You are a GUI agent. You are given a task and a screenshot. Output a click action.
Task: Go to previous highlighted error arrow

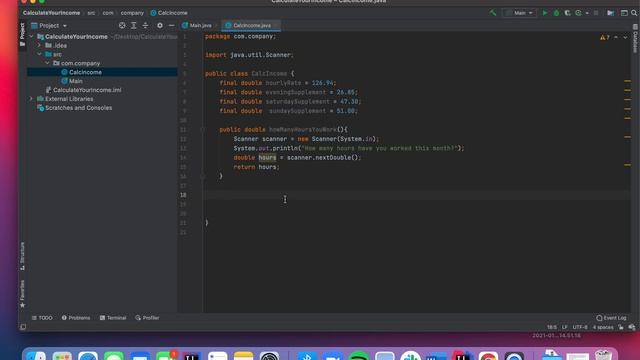coord(616,37)
